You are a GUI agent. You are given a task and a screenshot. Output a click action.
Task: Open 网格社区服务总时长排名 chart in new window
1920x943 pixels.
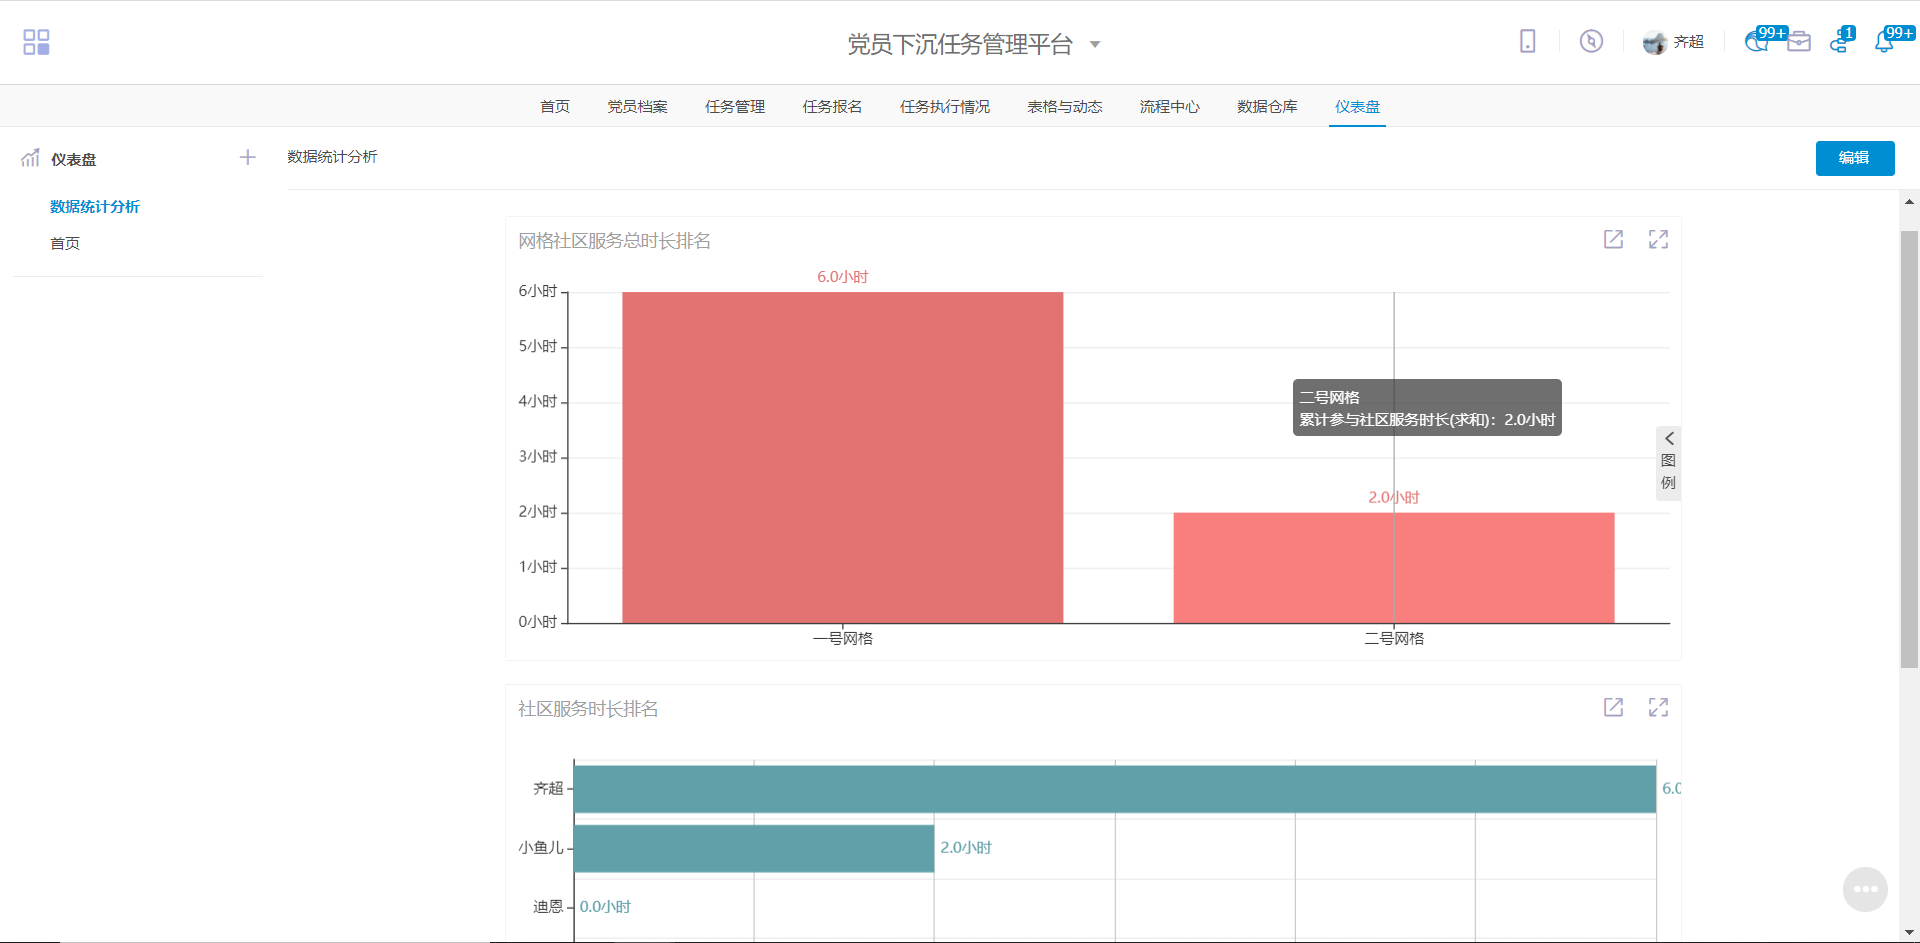click(x=1613, y=239)
